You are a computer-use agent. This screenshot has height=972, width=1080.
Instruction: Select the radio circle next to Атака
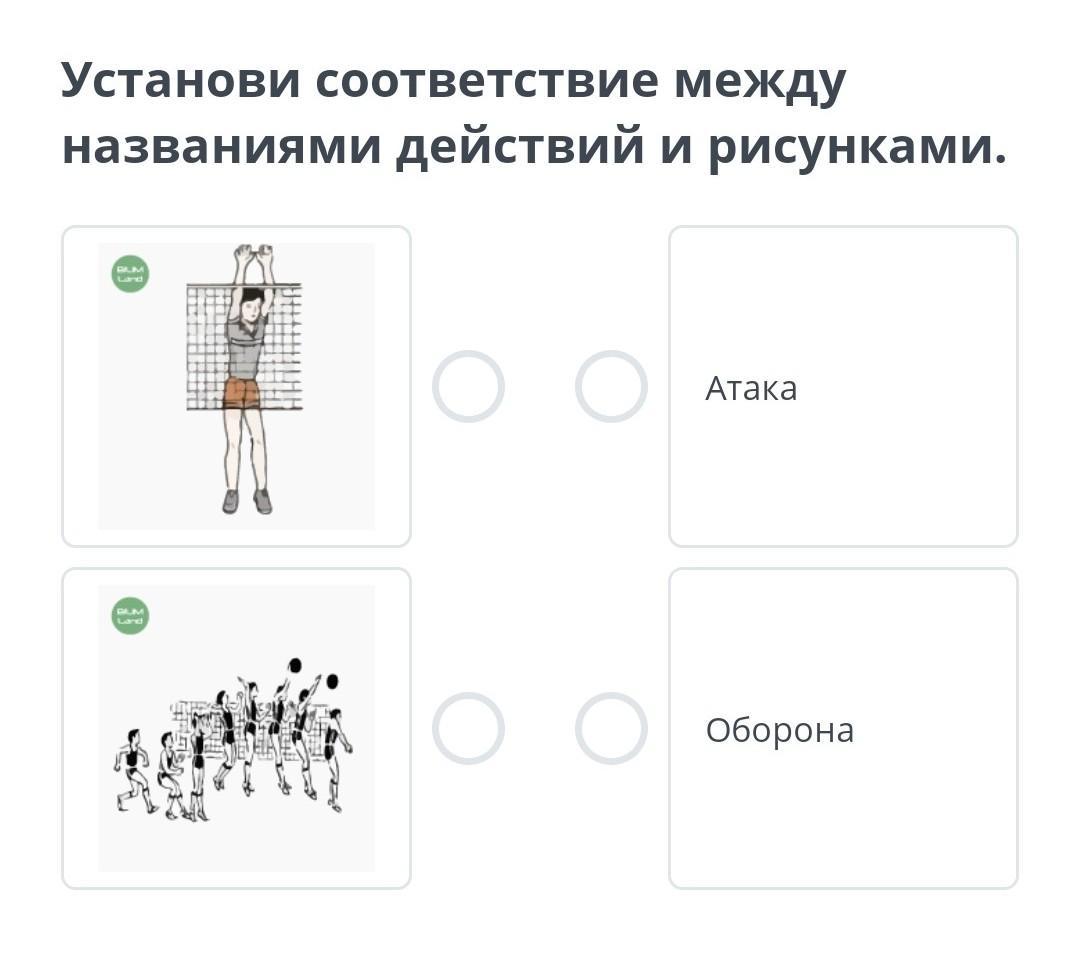(611, 386)
